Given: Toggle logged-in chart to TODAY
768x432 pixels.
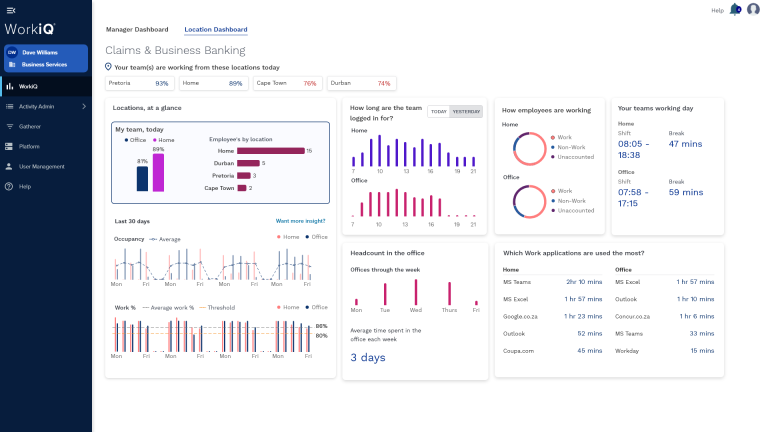Looking at the screenshot, I should coord(438,112).
